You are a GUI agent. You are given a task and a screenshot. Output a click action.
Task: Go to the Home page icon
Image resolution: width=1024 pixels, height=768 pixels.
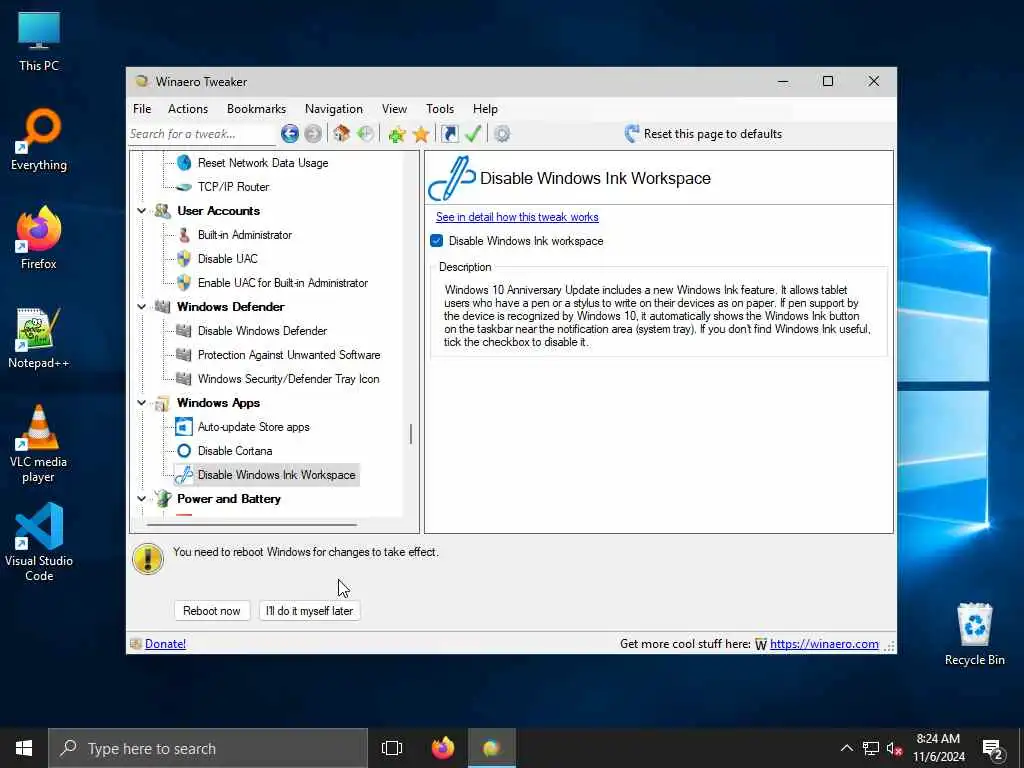(341, 134)
